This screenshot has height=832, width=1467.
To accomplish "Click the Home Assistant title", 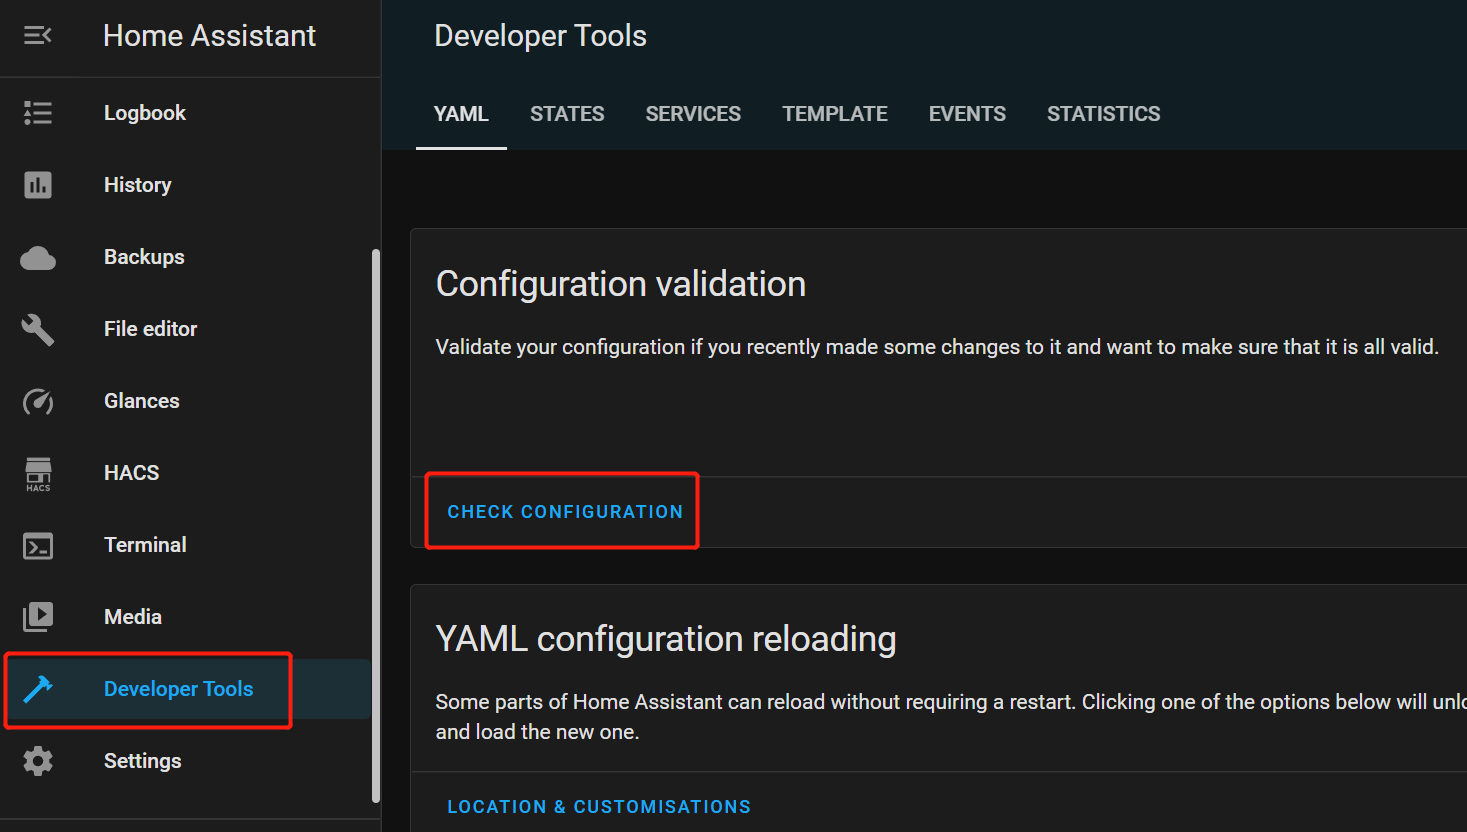I will tap(210, 36).
